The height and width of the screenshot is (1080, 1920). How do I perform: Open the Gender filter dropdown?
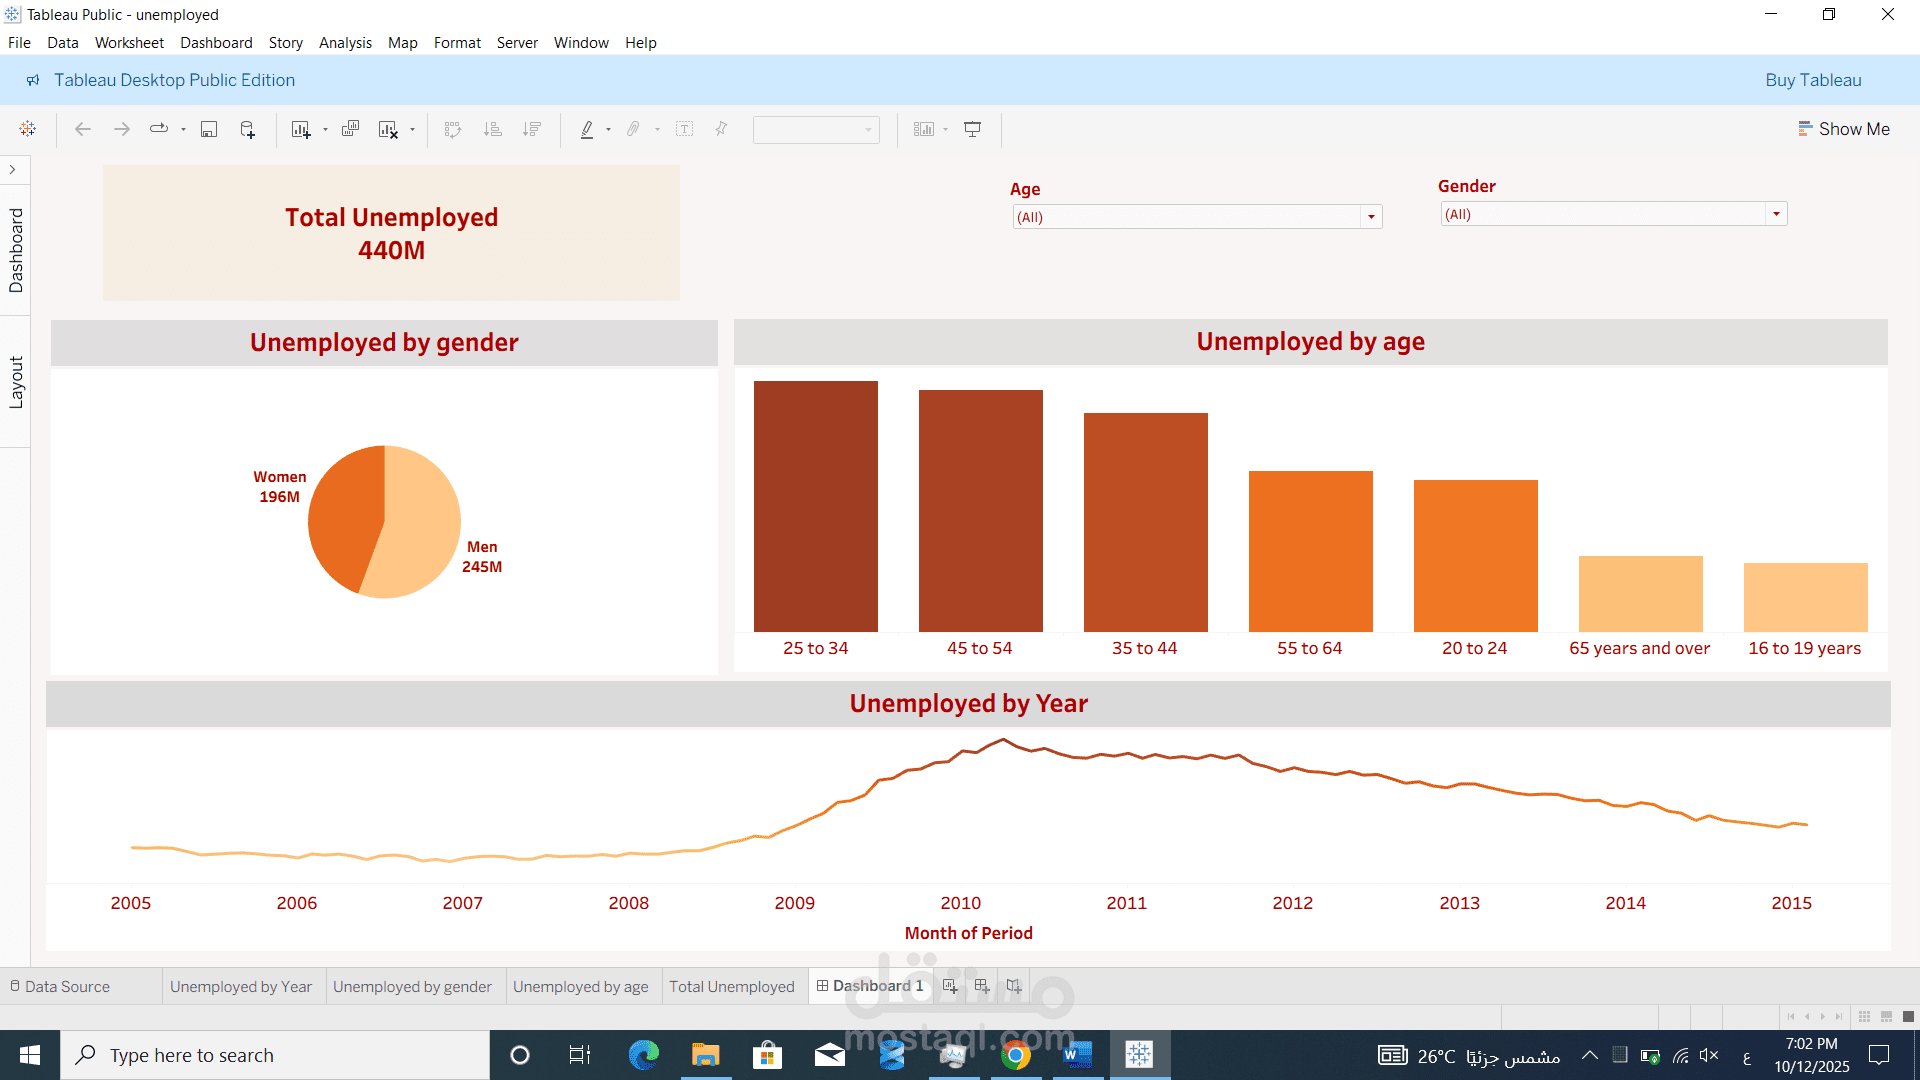(1776, 213)
